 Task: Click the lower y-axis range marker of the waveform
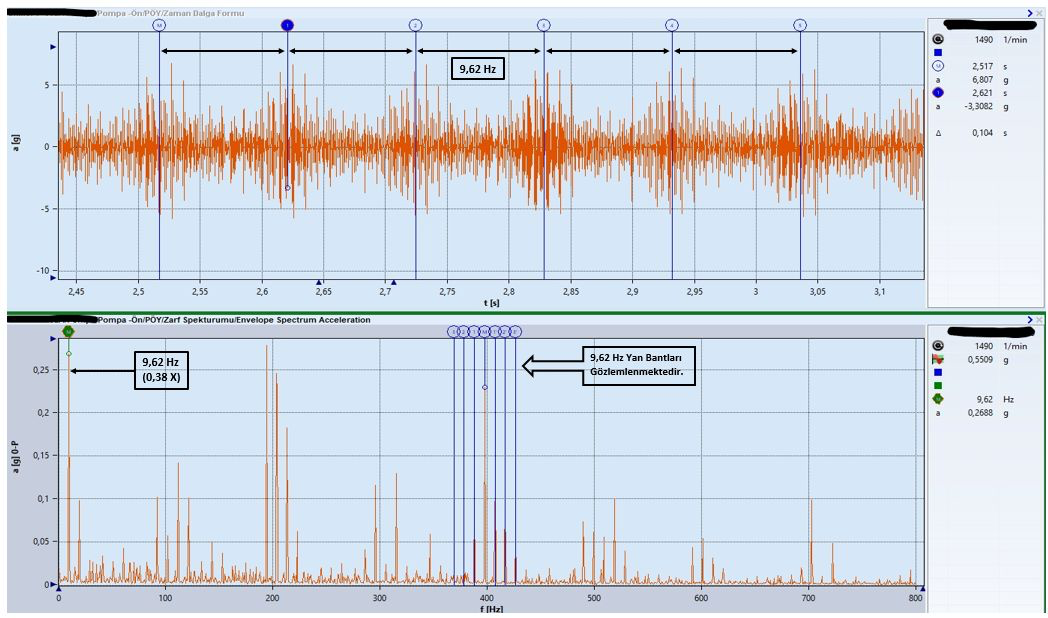[53, 277]
